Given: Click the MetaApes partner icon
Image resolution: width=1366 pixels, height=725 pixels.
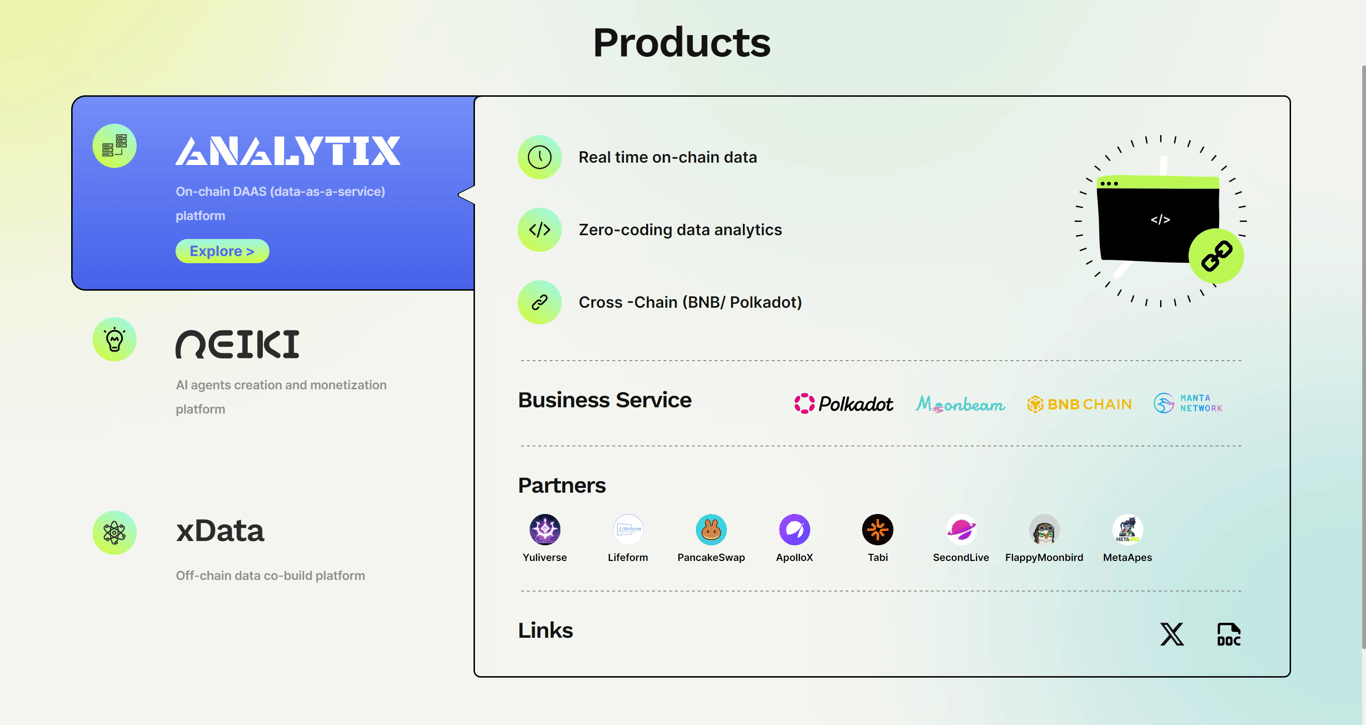Looking at the screenshot, I should pos(1128,529).
